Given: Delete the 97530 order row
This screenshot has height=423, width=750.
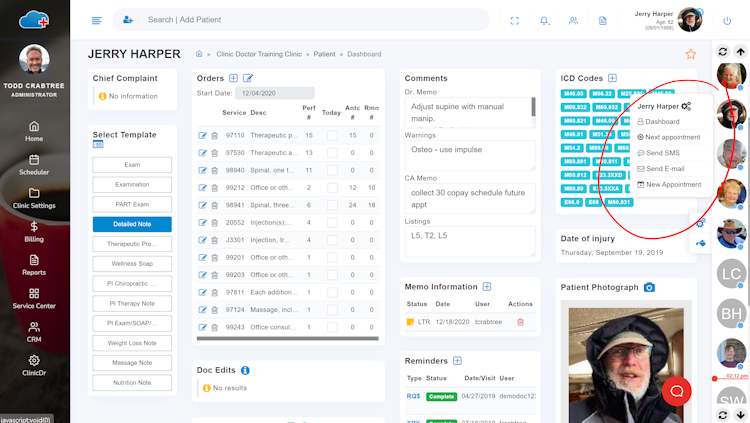Looking at the screenshot, I should coord(215,153).
